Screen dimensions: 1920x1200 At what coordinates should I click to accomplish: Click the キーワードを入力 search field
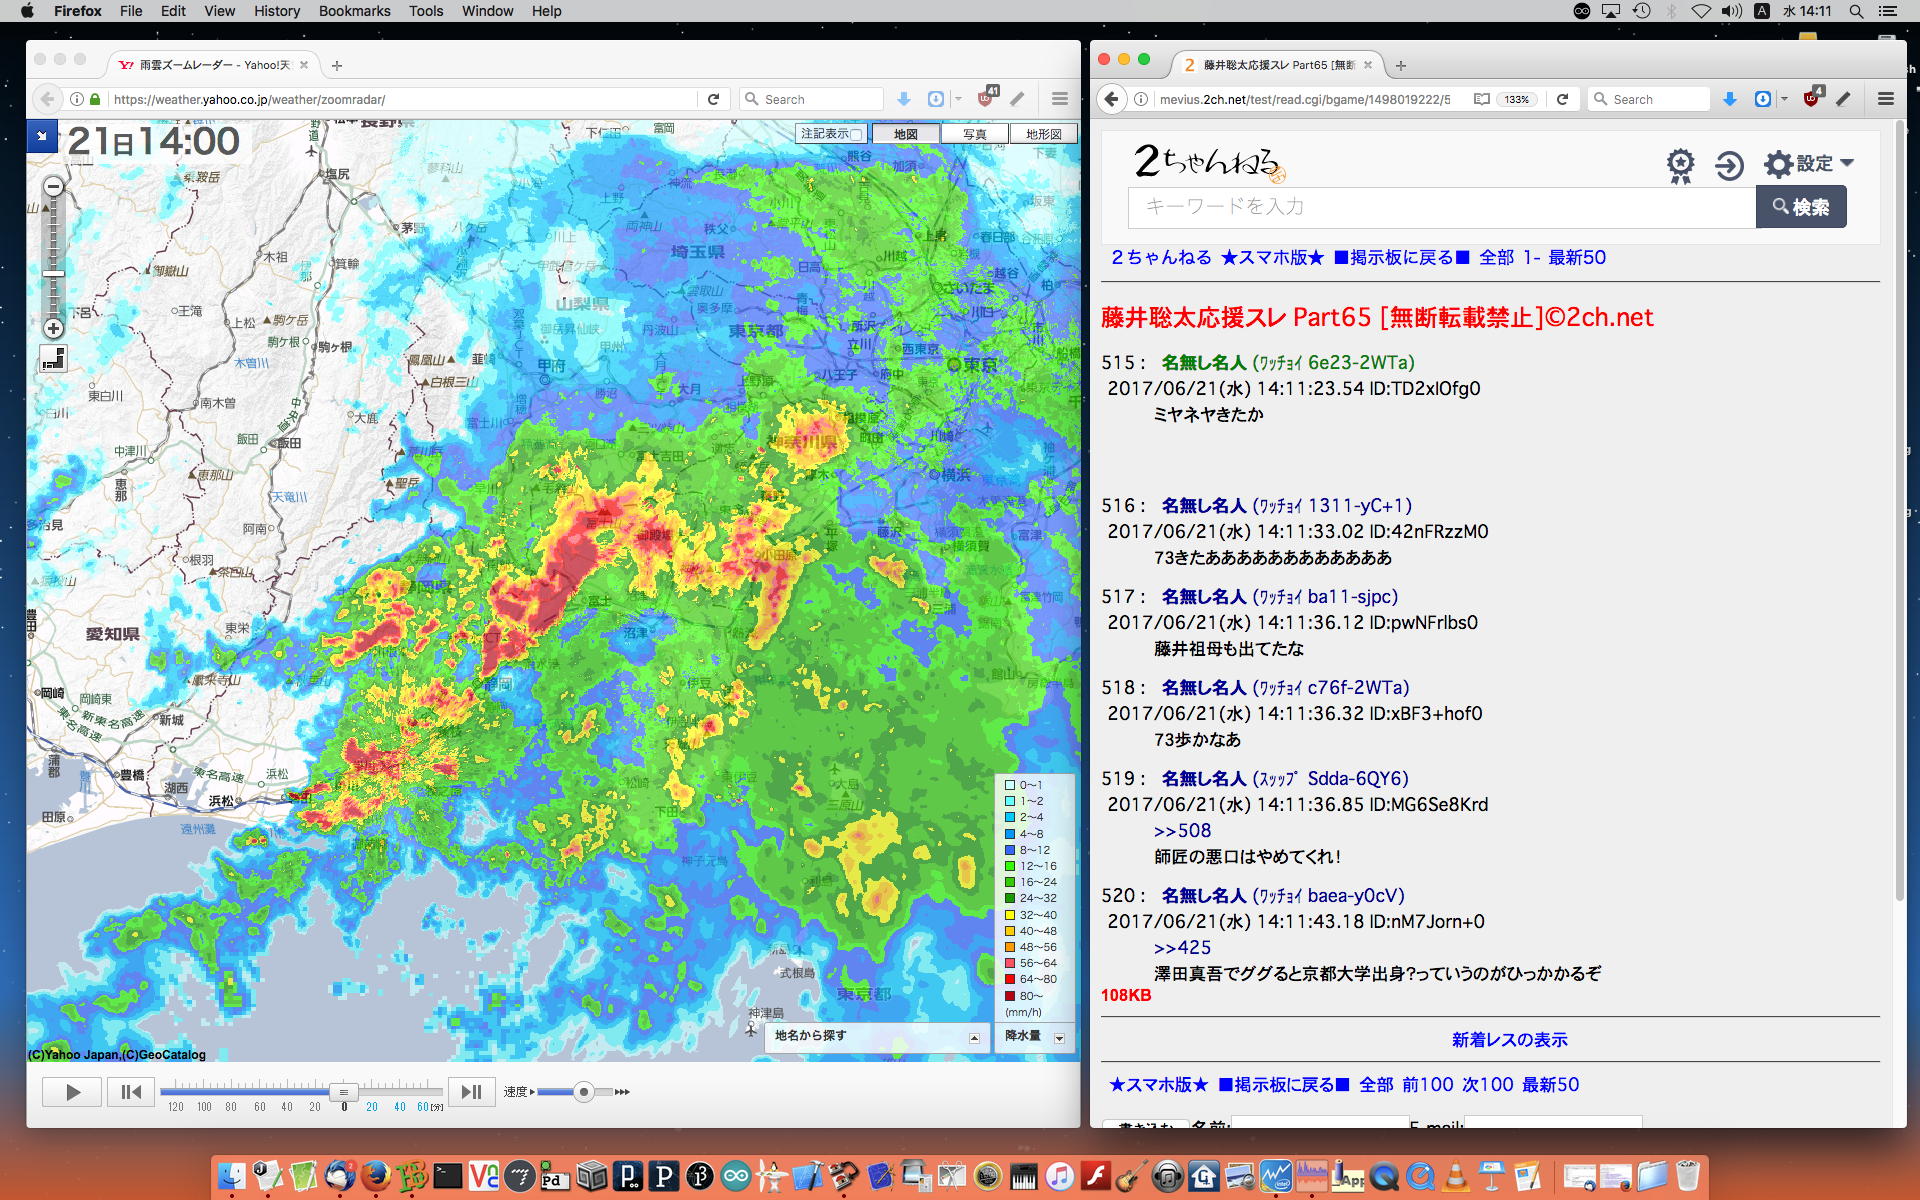point(1440,207)
